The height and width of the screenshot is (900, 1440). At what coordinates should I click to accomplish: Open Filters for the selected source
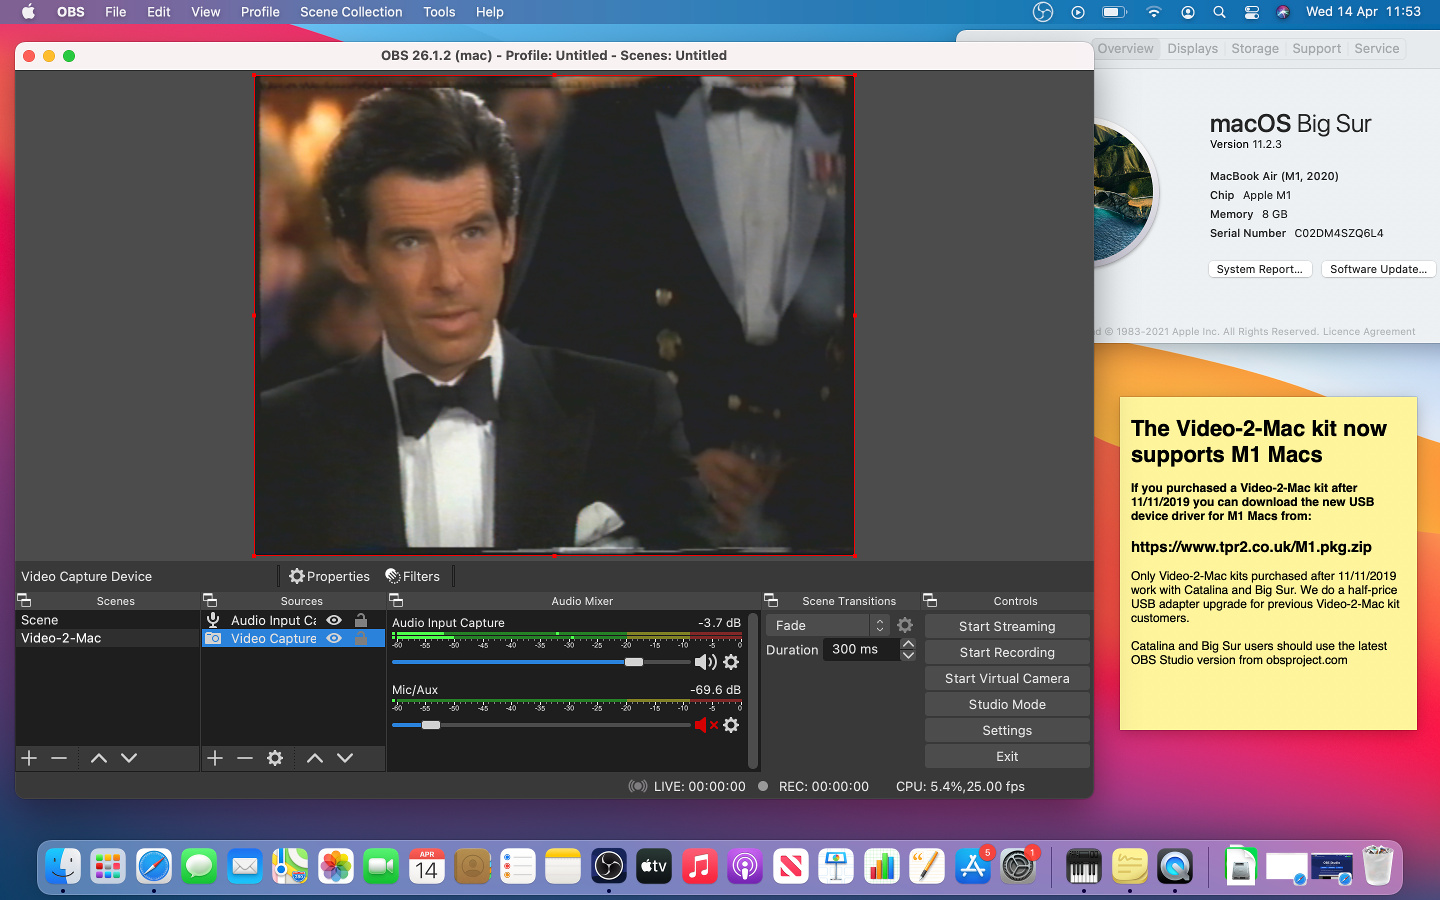412,576
